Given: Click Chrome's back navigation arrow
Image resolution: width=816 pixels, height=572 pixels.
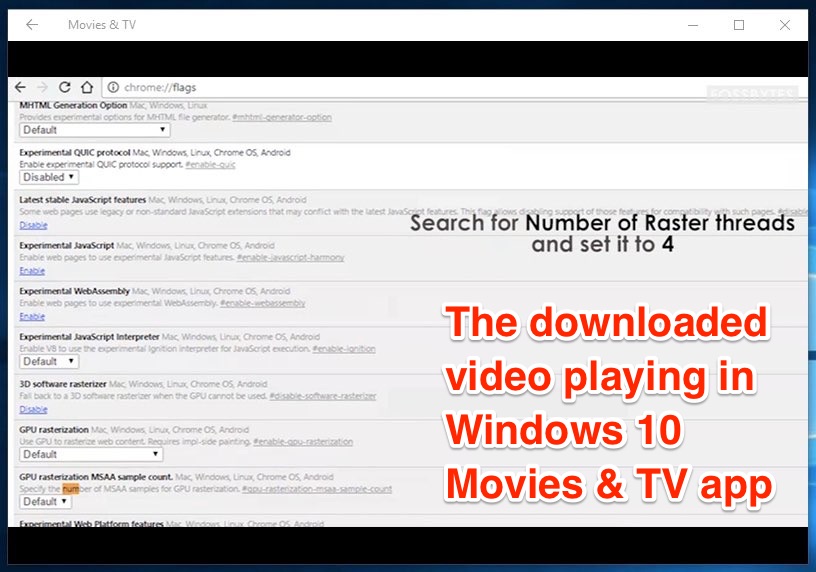Looking at the screenshot, I should (23, 88).
